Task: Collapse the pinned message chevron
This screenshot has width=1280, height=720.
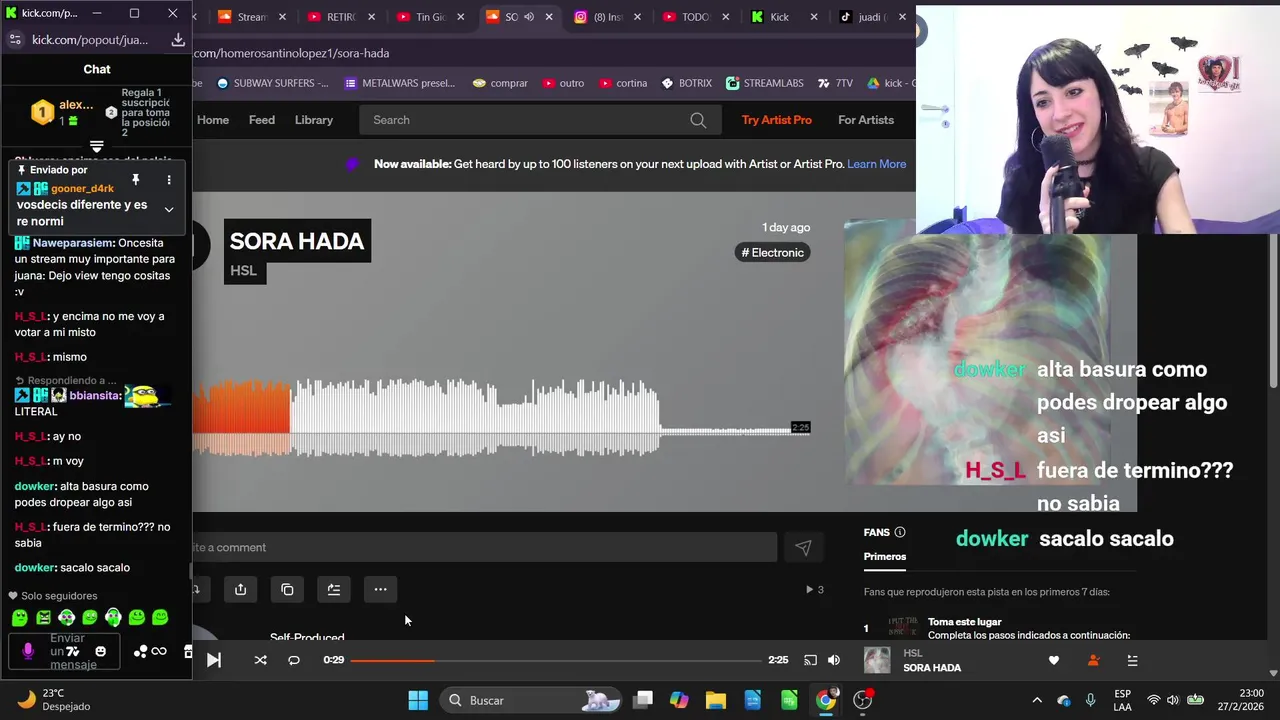Action: click(x=168, y=209)
